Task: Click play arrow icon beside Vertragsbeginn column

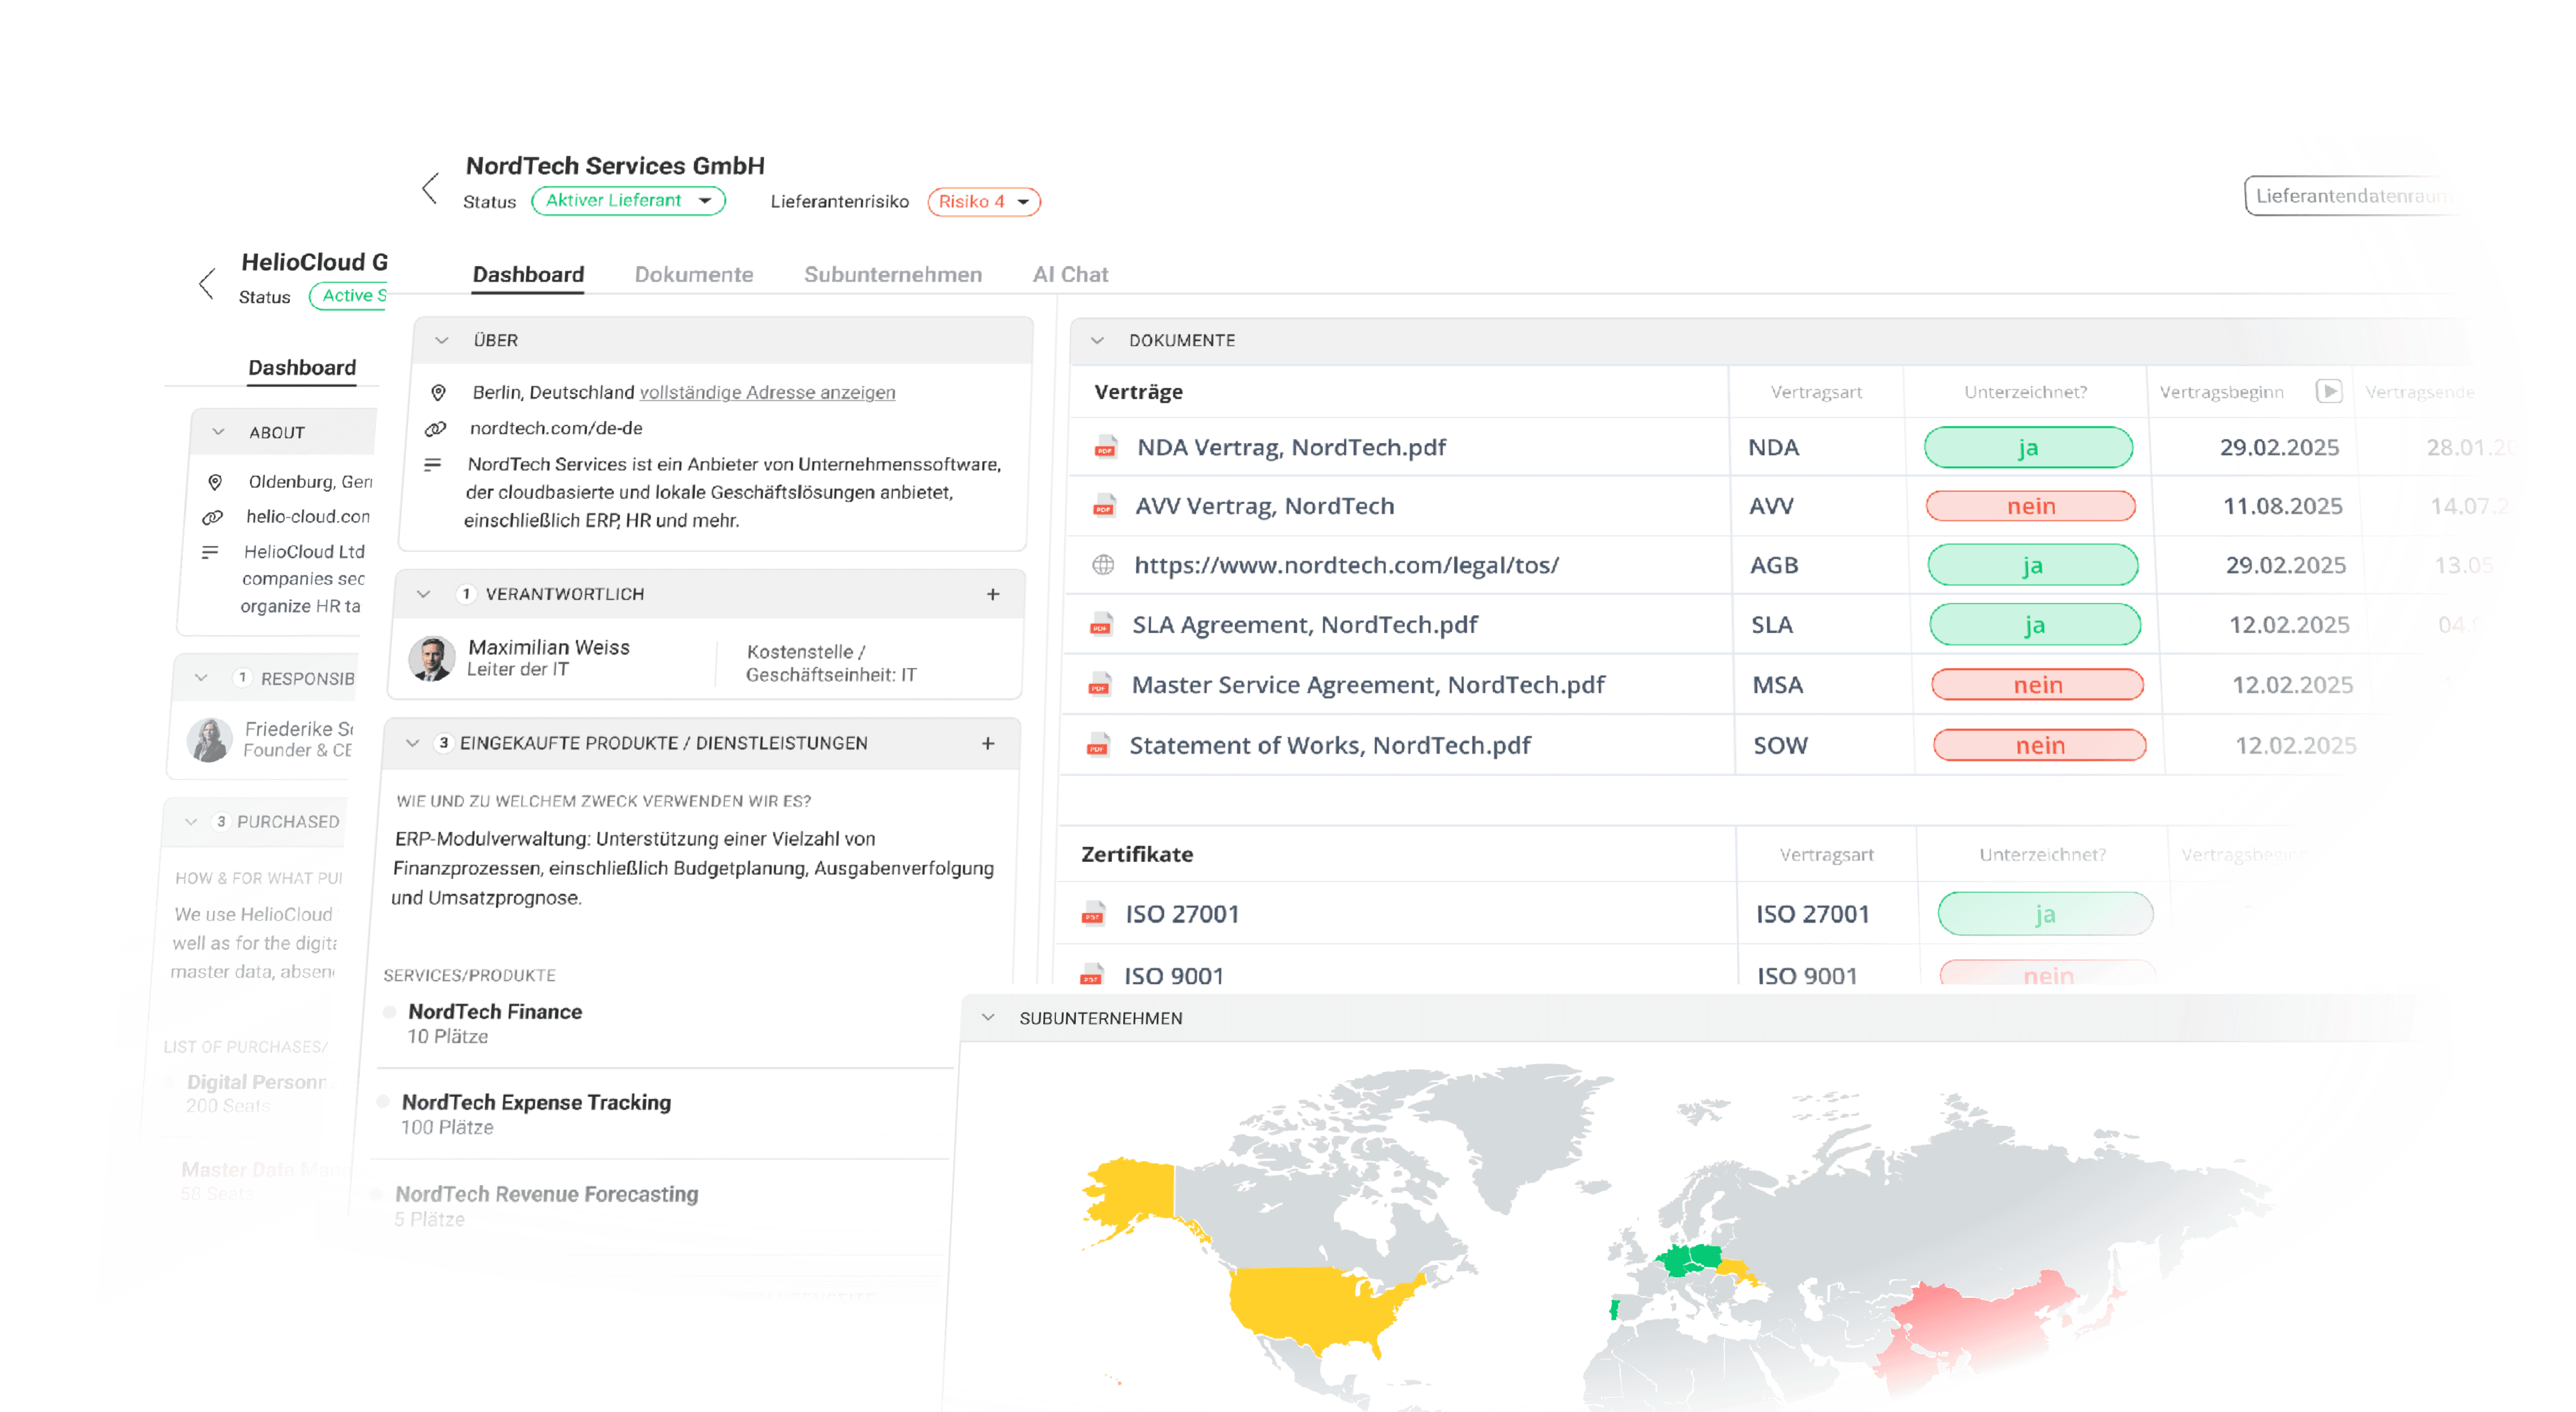Action: (2329, 391)
